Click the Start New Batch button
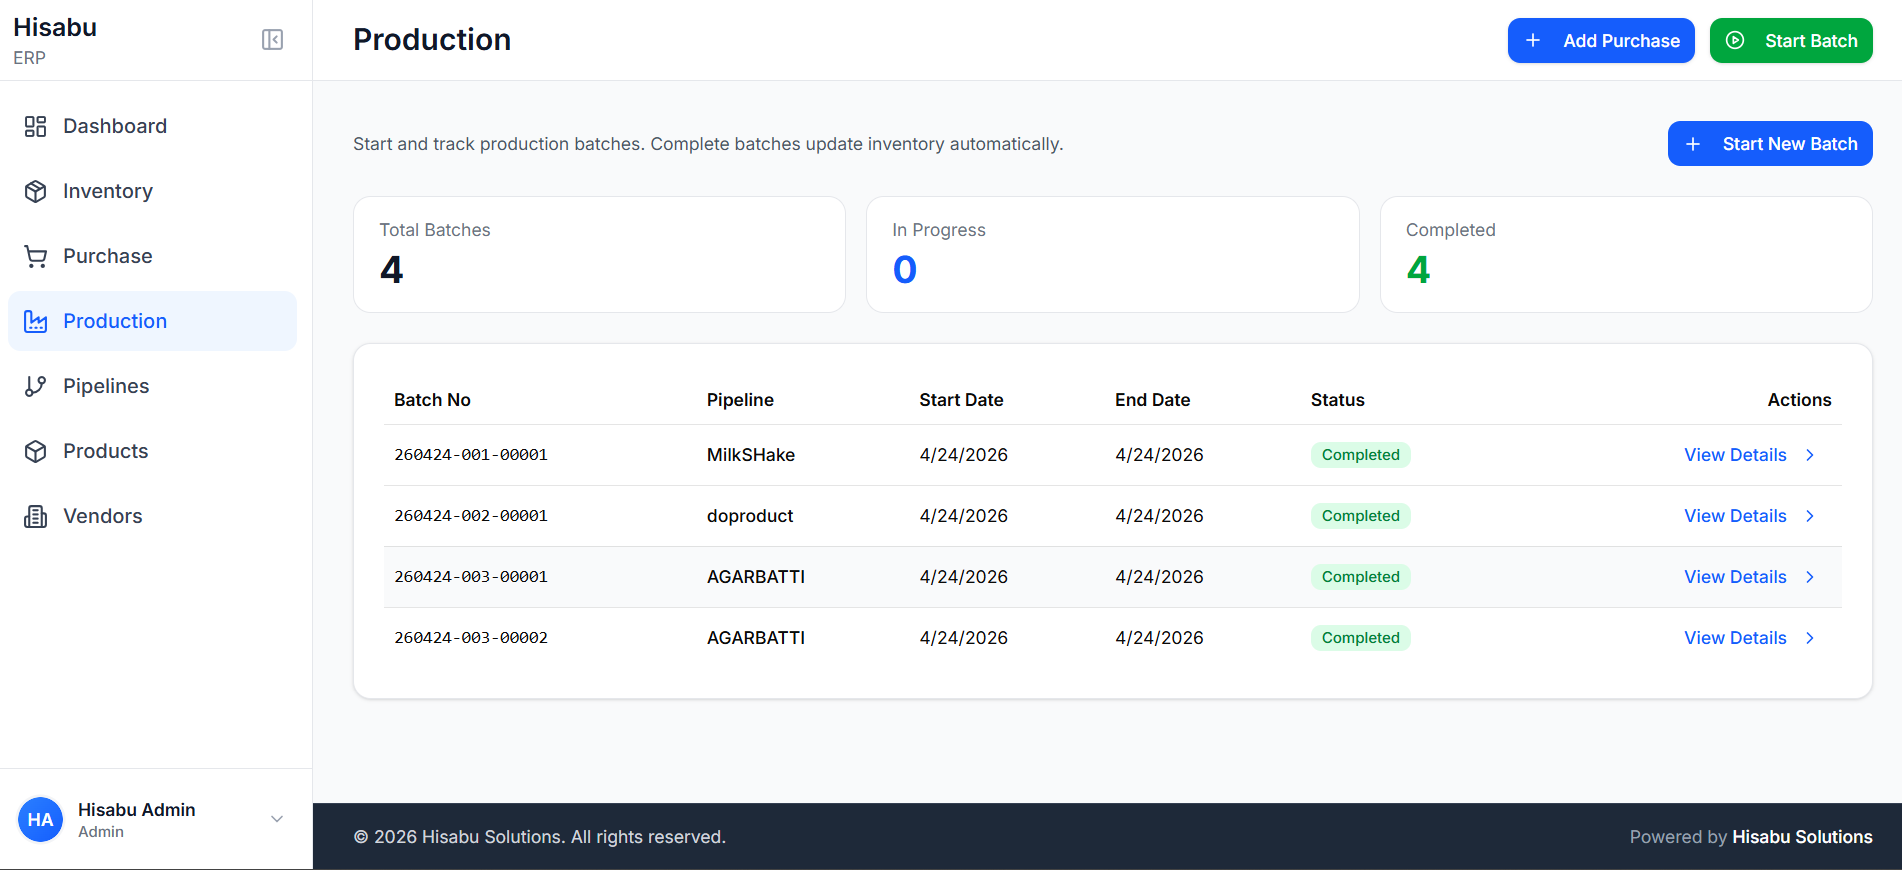Screen dimensions: 1902x870 point(1770,144)
